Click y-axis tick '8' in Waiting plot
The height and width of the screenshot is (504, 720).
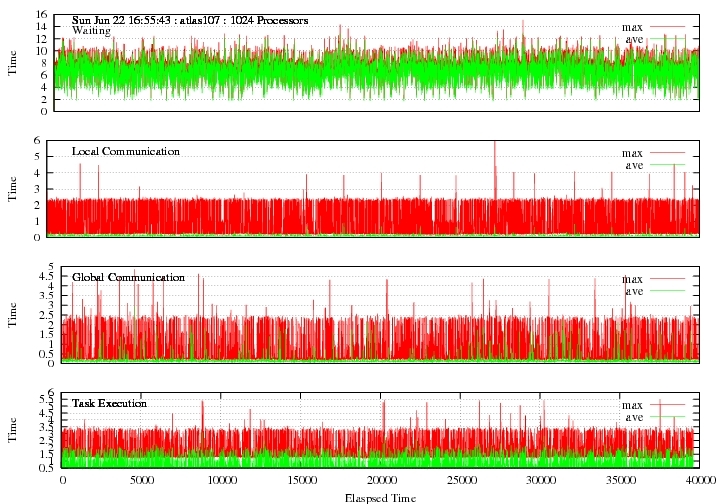coord(44,63)
